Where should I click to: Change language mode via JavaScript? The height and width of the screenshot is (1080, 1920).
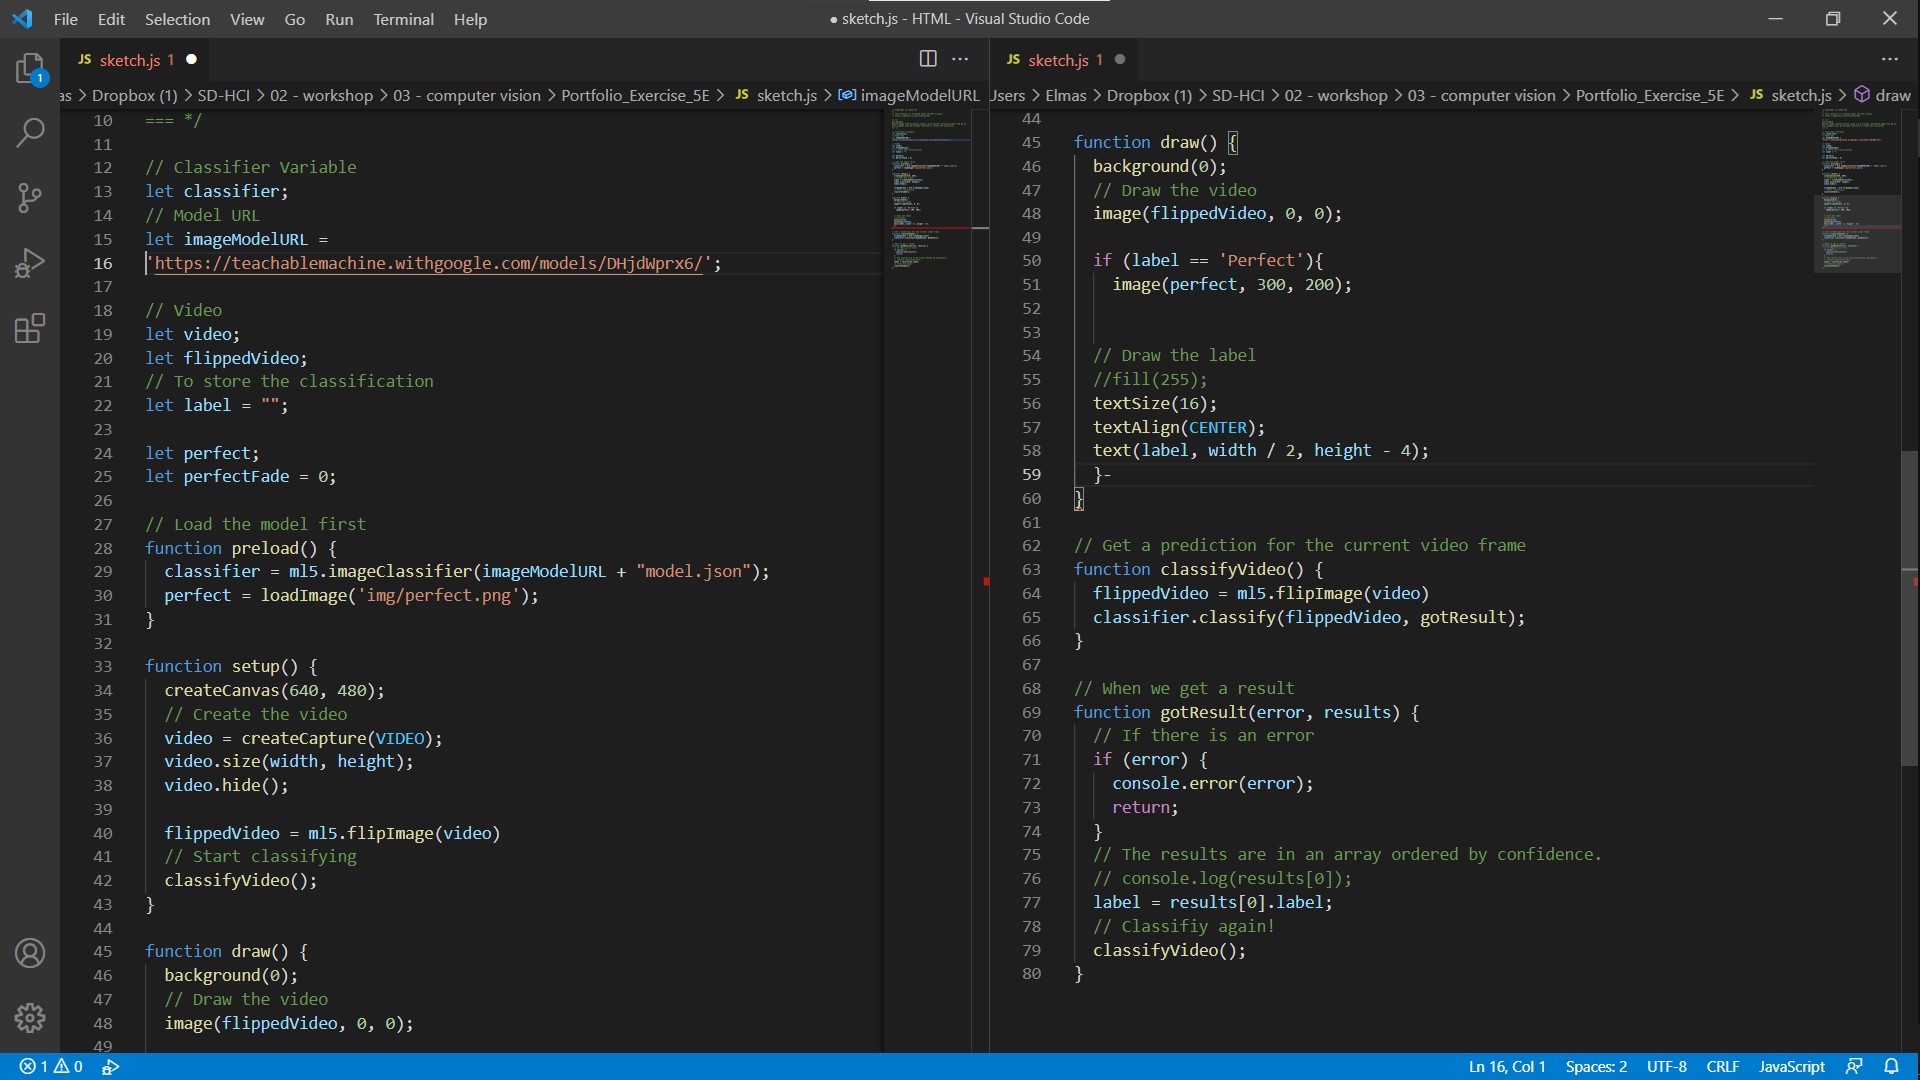pyautogui.click(x=1791, y=1067)
